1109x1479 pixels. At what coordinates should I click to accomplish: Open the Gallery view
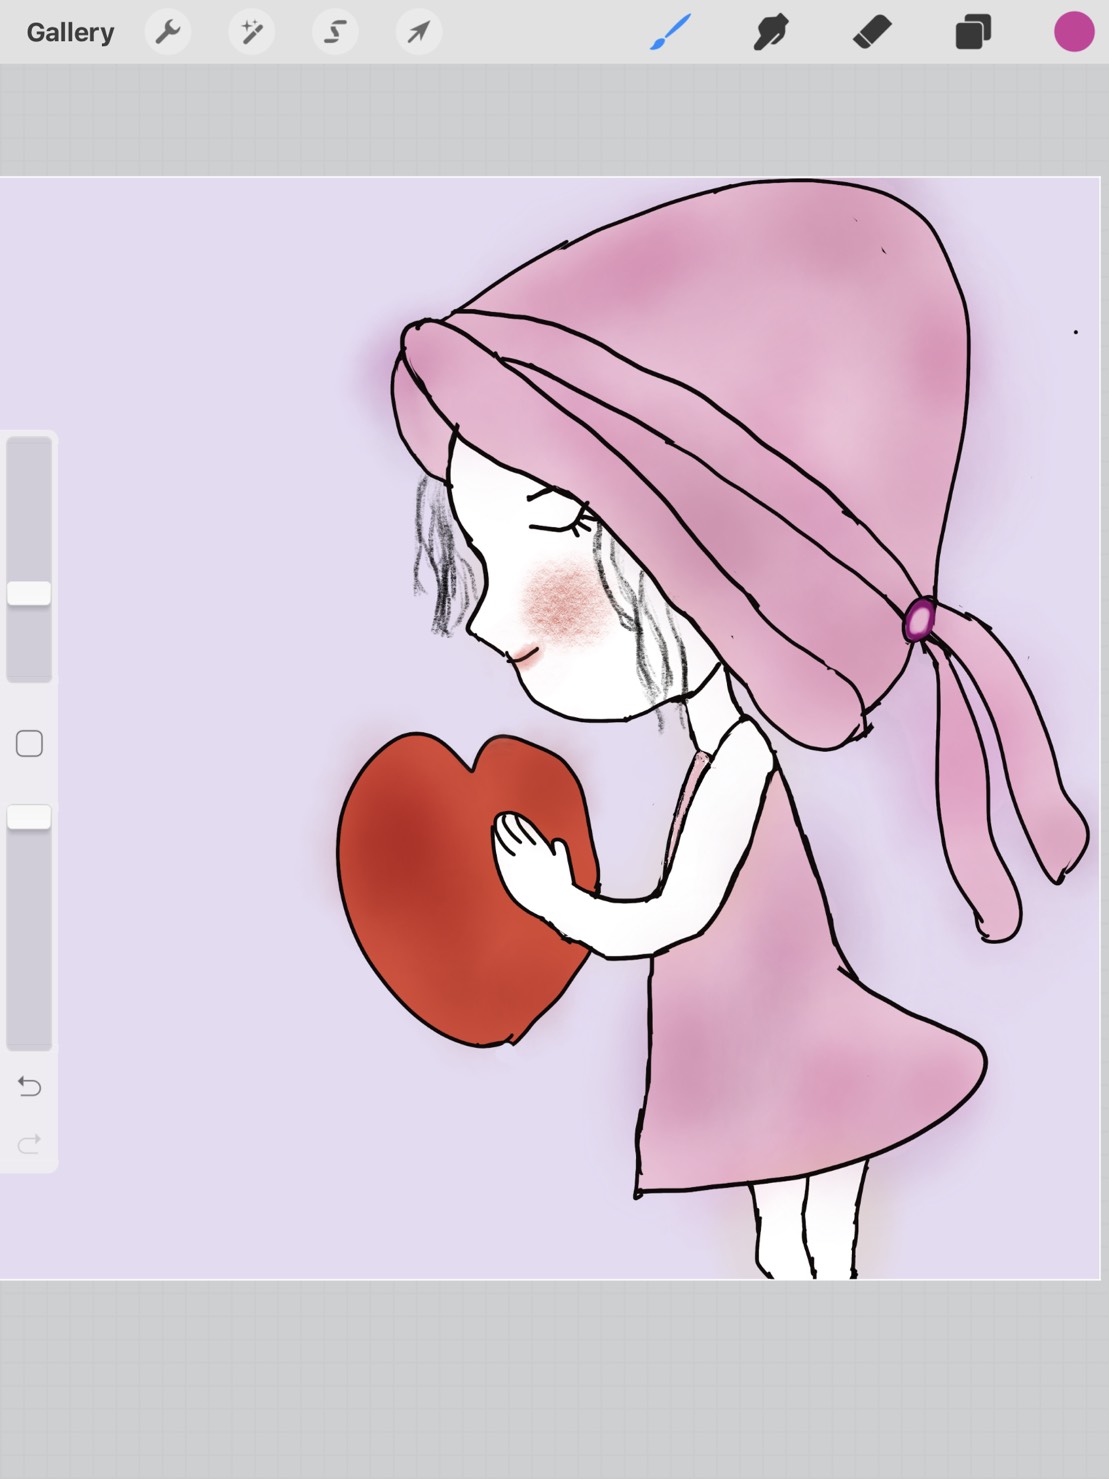[70, 32]
